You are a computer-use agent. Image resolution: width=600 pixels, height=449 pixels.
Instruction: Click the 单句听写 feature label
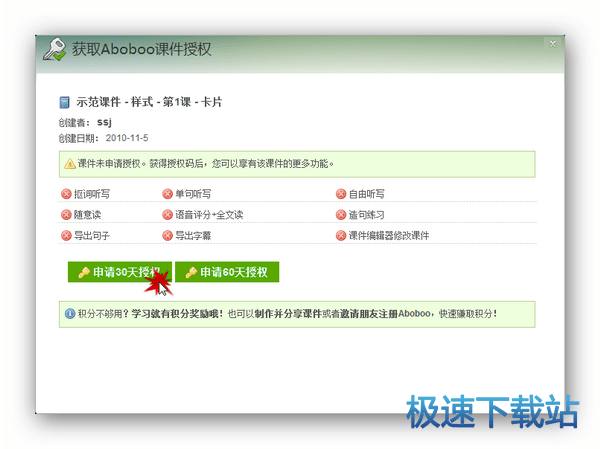pyautogui.click(x=193, y=194)
